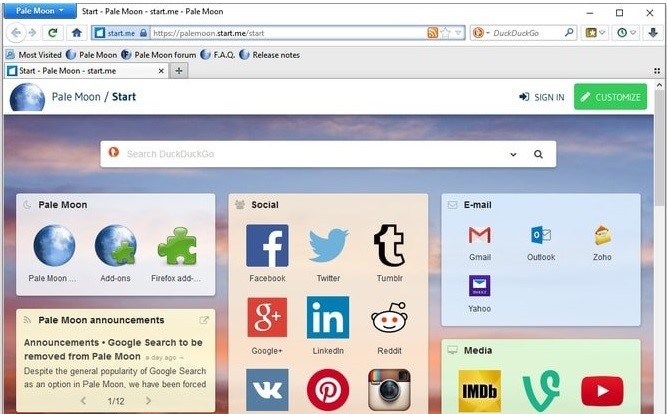Open the Release notes bookmark
The height and width of the screenshot is (414, 667).
(270, 55)
